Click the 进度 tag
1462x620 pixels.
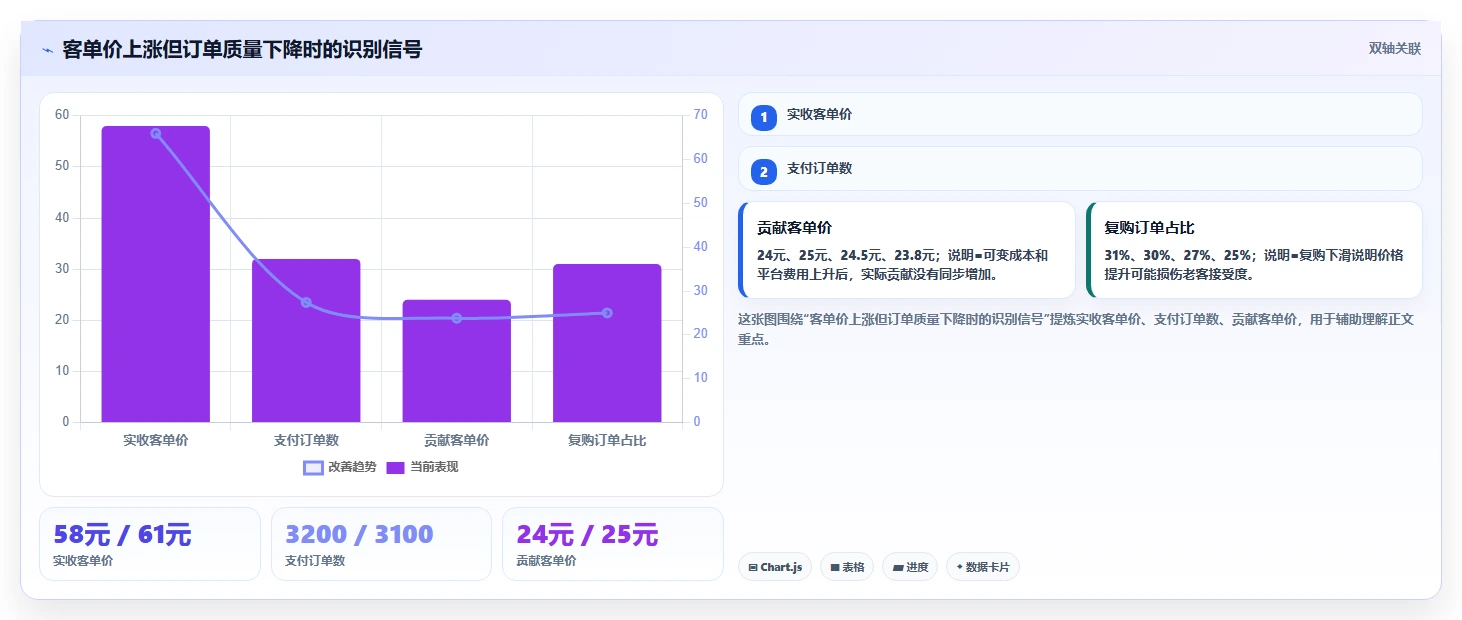[910, 567]
